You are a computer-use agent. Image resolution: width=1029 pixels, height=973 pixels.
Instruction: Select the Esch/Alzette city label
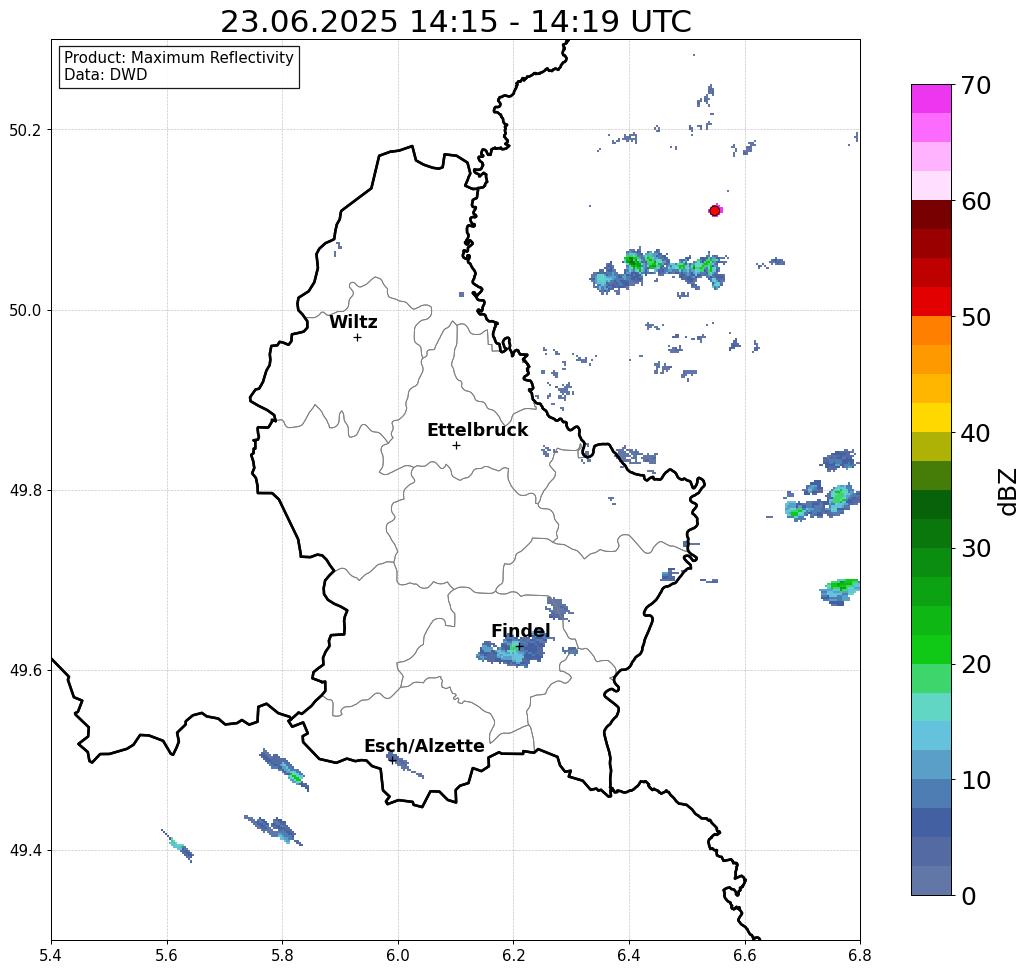[x=424, y=746]
